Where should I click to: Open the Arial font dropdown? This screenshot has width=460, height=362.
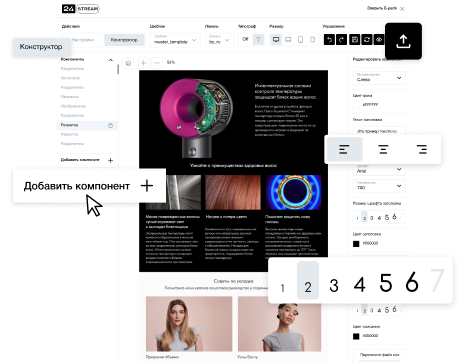tap(379, 169)
